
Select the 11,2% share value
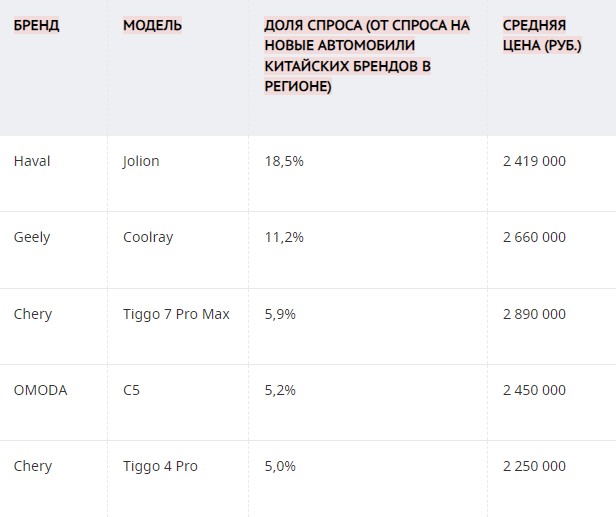point(284,237)
